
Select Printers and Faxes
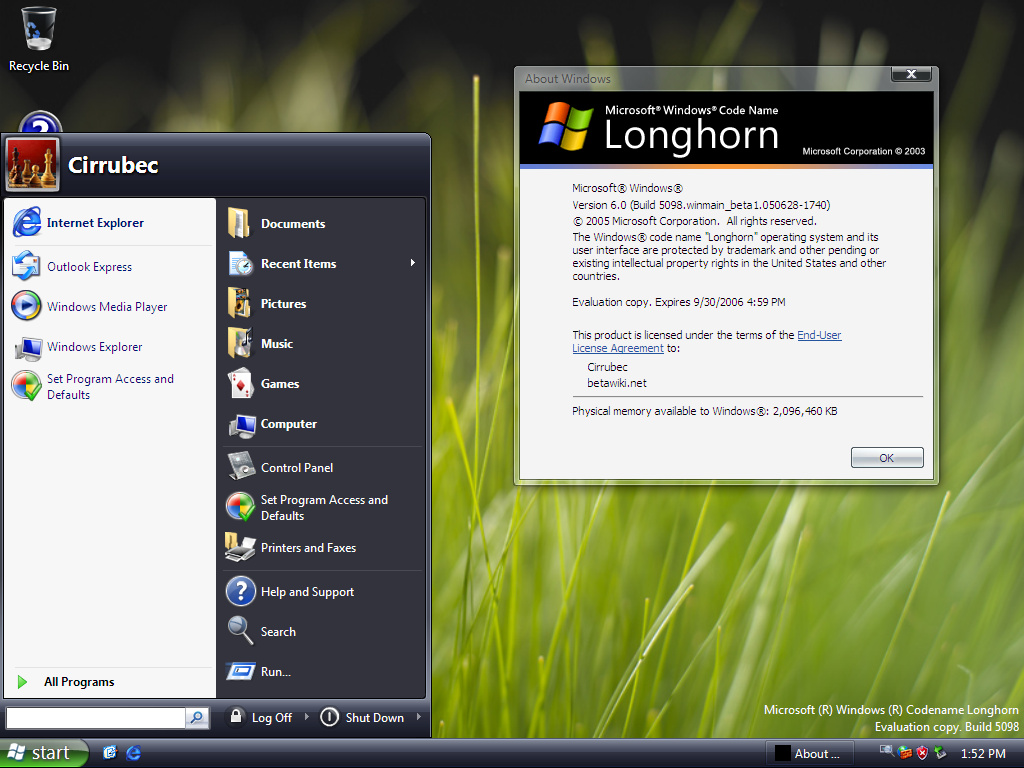pos(307,548)
